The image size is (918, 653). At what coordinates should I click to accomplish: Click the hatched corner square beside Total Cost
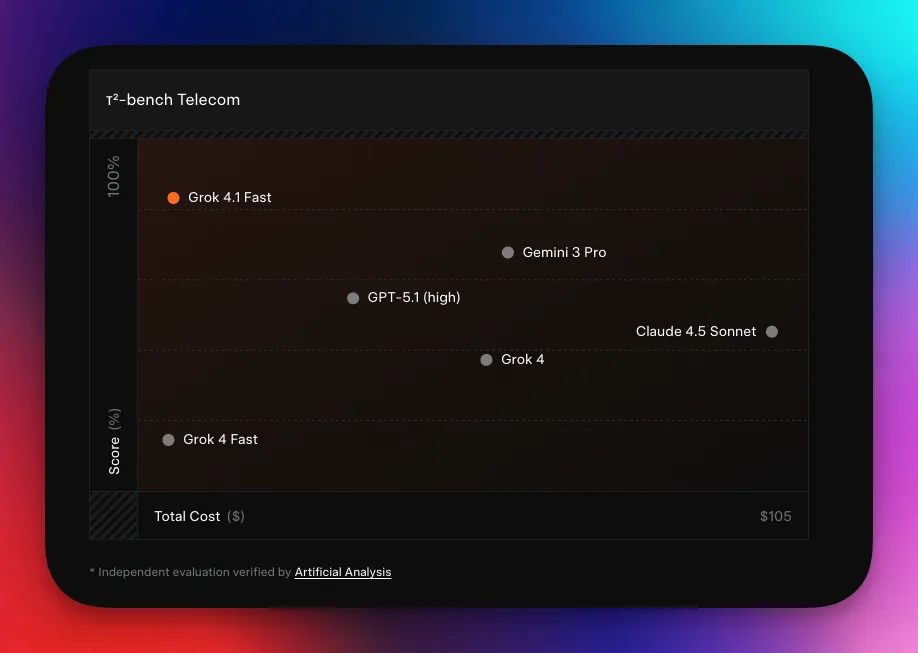click(x=113, y=516)
